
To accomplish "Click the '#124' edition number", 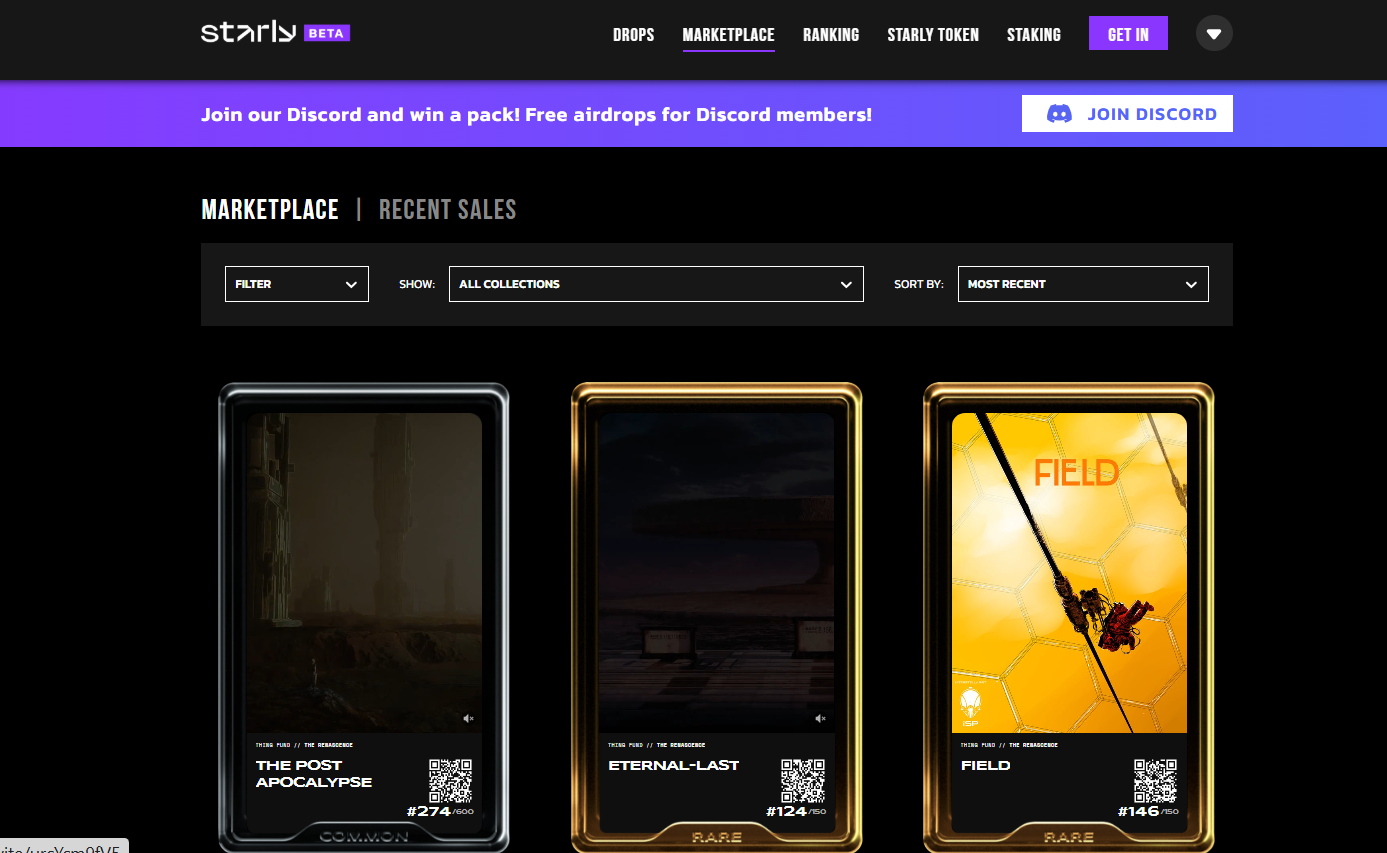I will (785, 811).
